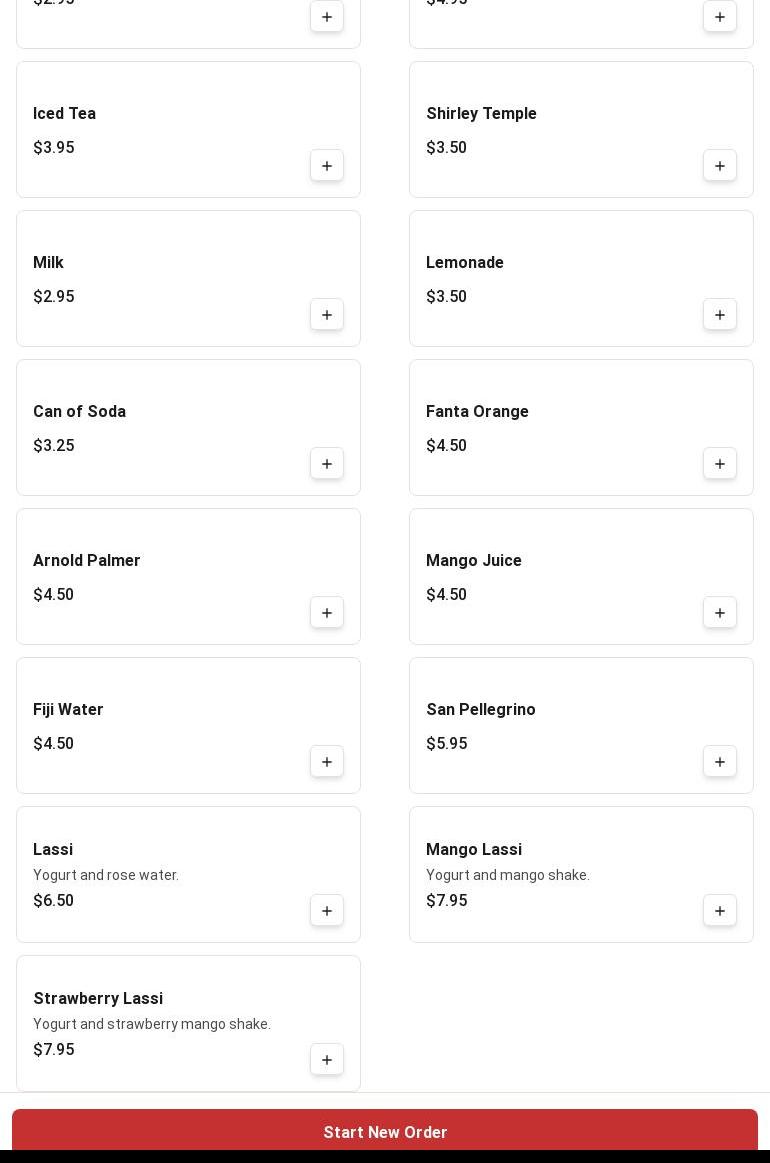Add Mango Lassi to the order
Viewport: 770px width, 1163px height.
[720, 911]
